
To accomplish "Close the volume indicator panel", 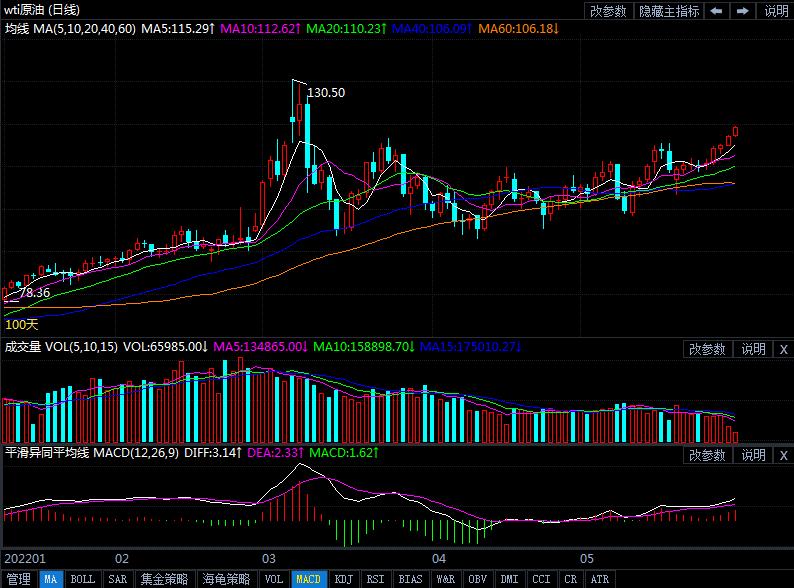I will point(783,349).
